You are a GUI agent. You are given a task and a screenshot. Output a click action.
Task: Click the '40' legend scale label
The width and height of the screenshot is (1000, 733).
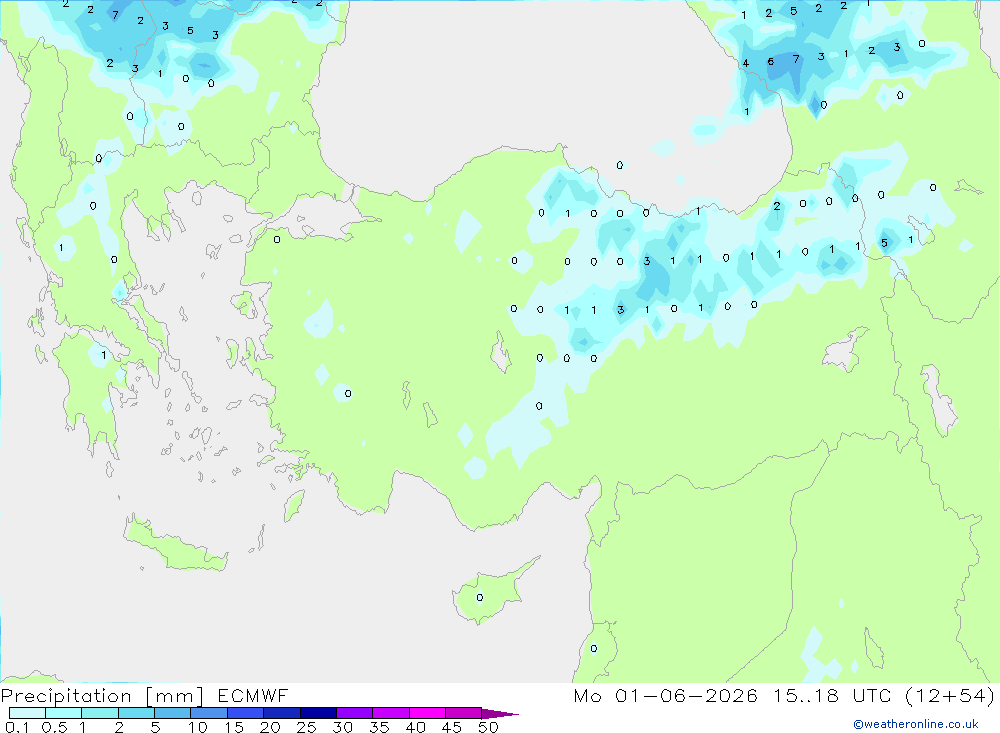(x=415, y=727)
